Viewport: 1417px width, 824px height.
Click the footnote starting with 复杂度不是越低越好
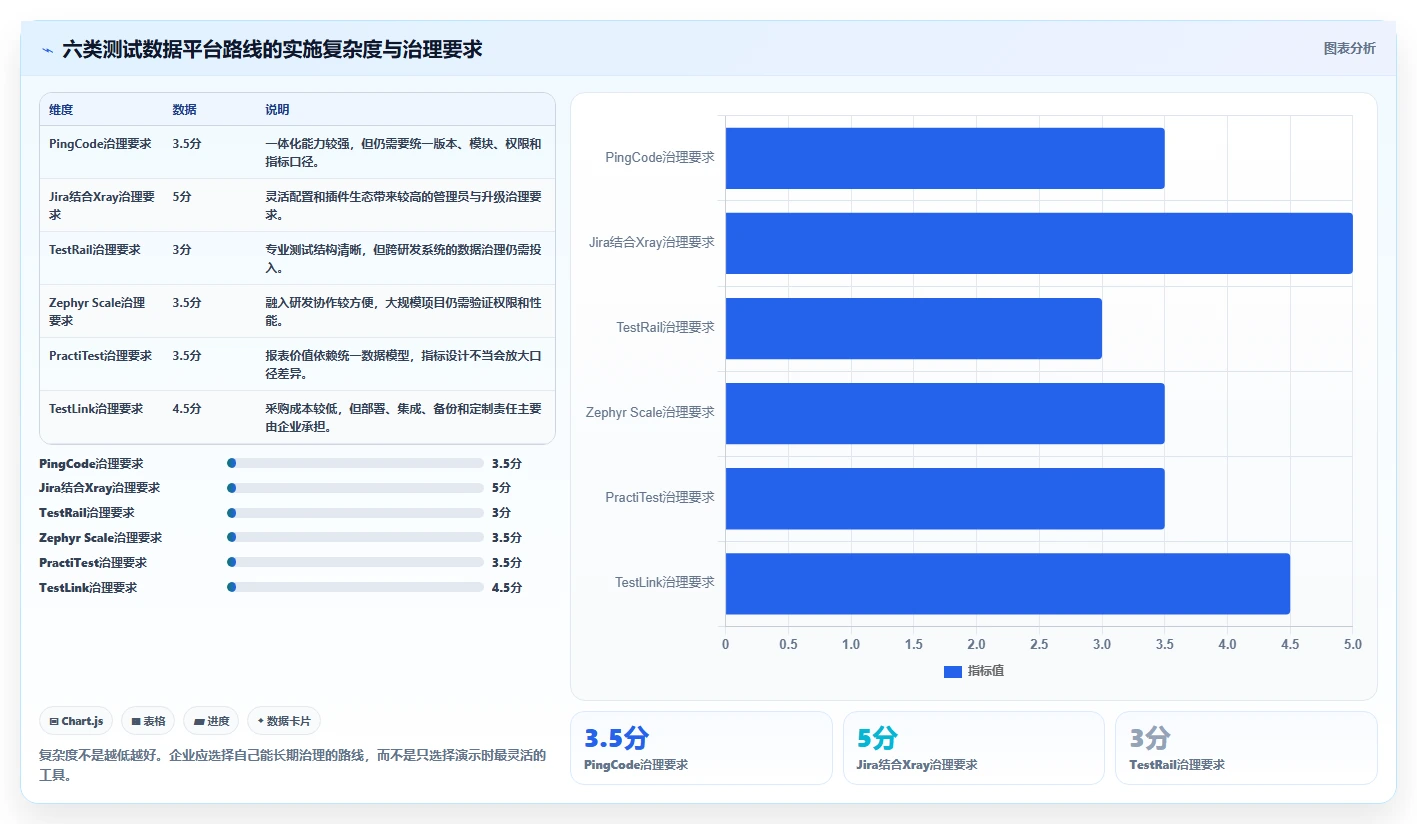pos(292,765)
